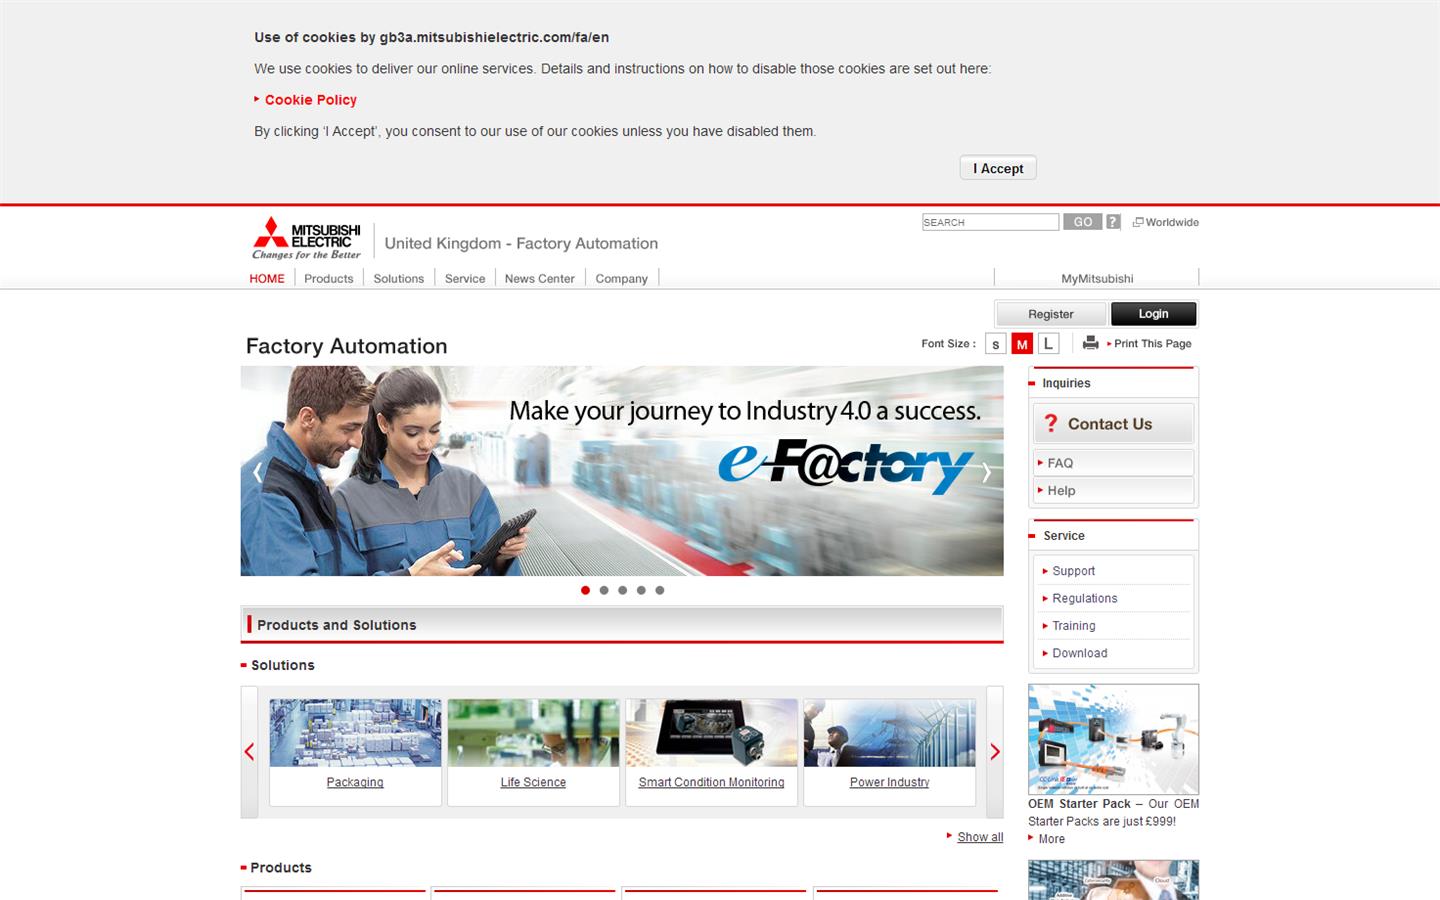Screen dimensions: 1440x900
Task: Click the Register button
Action: click(x=1051, y=314)
